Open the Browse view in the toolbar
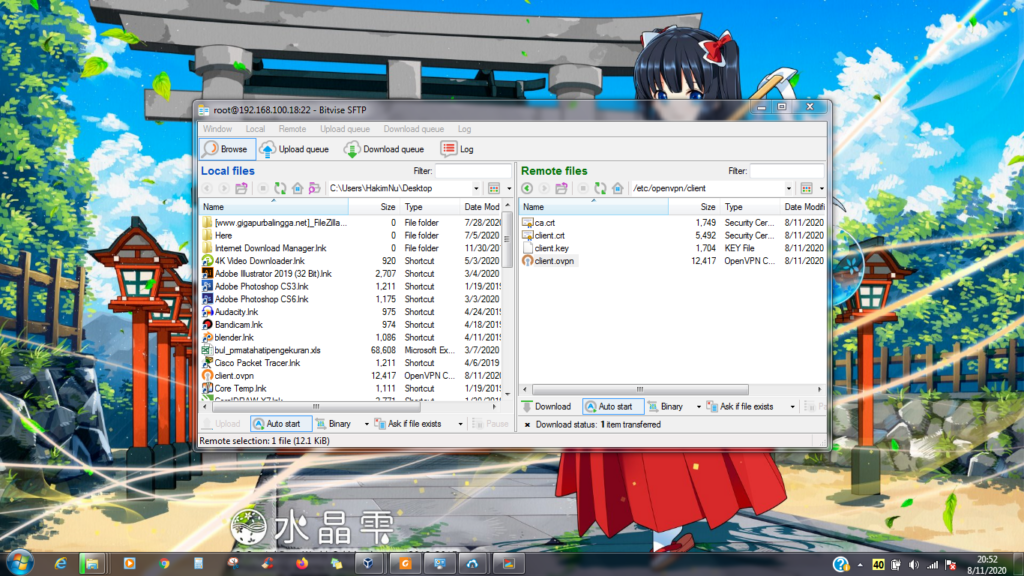The height and width of the screenshot is (576, 1024). click(227, 149)
